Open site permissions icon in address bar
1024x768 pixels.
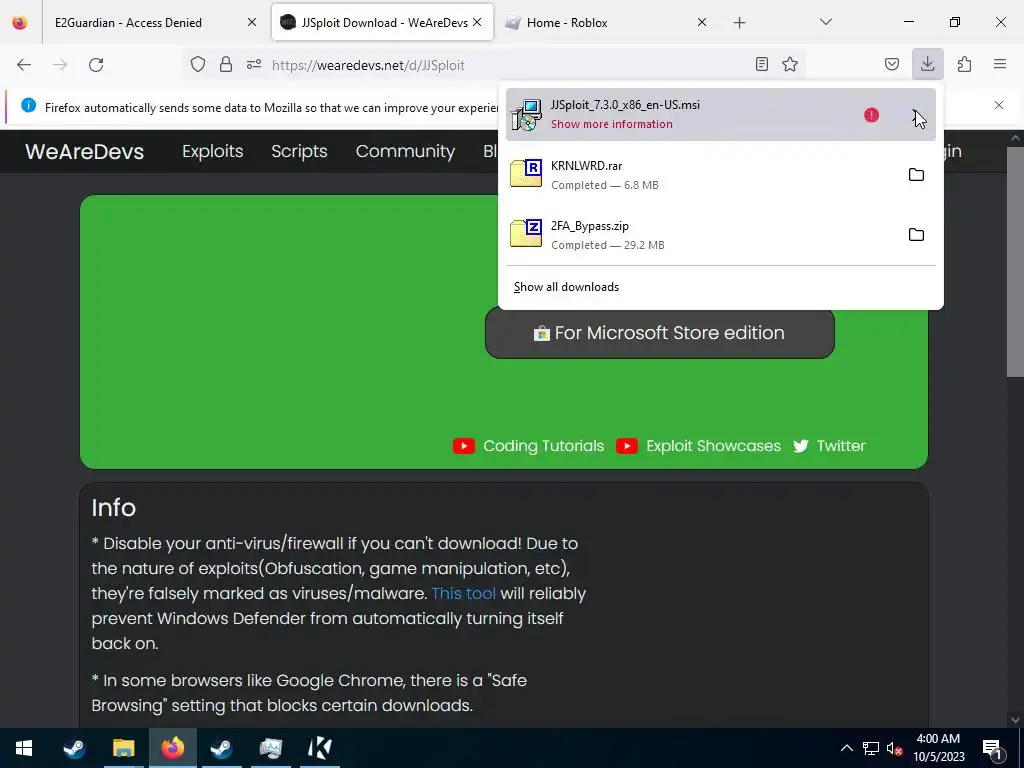click(254, 65)
